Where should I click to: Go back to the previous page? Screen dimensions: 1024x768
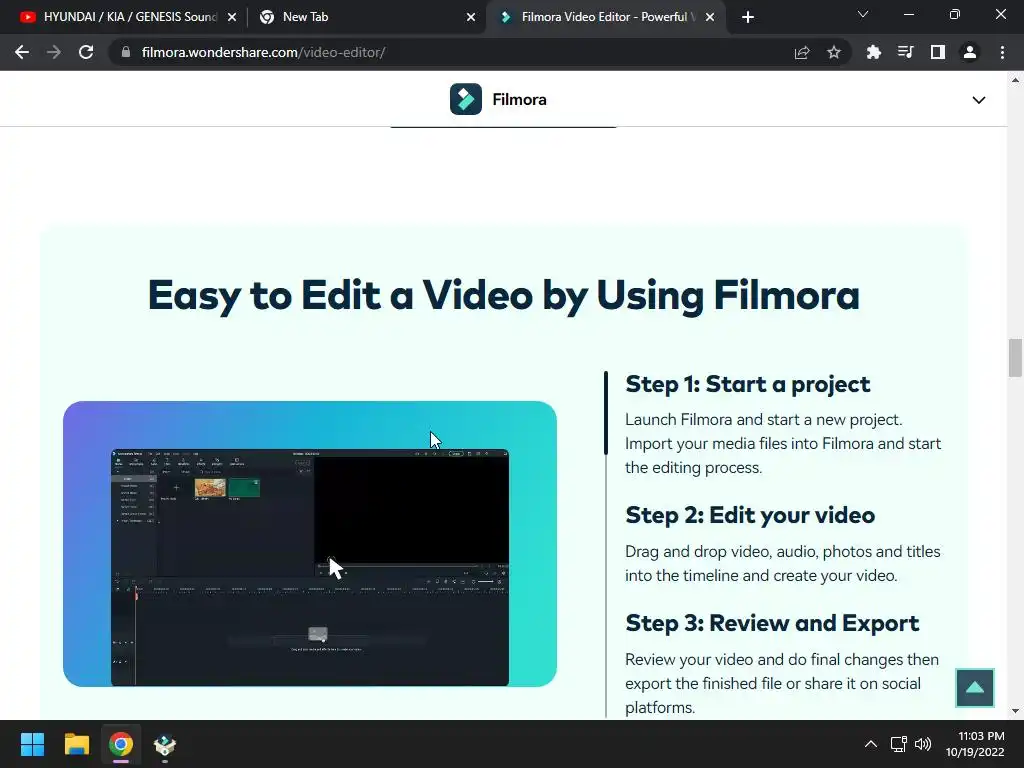point(22,52)
